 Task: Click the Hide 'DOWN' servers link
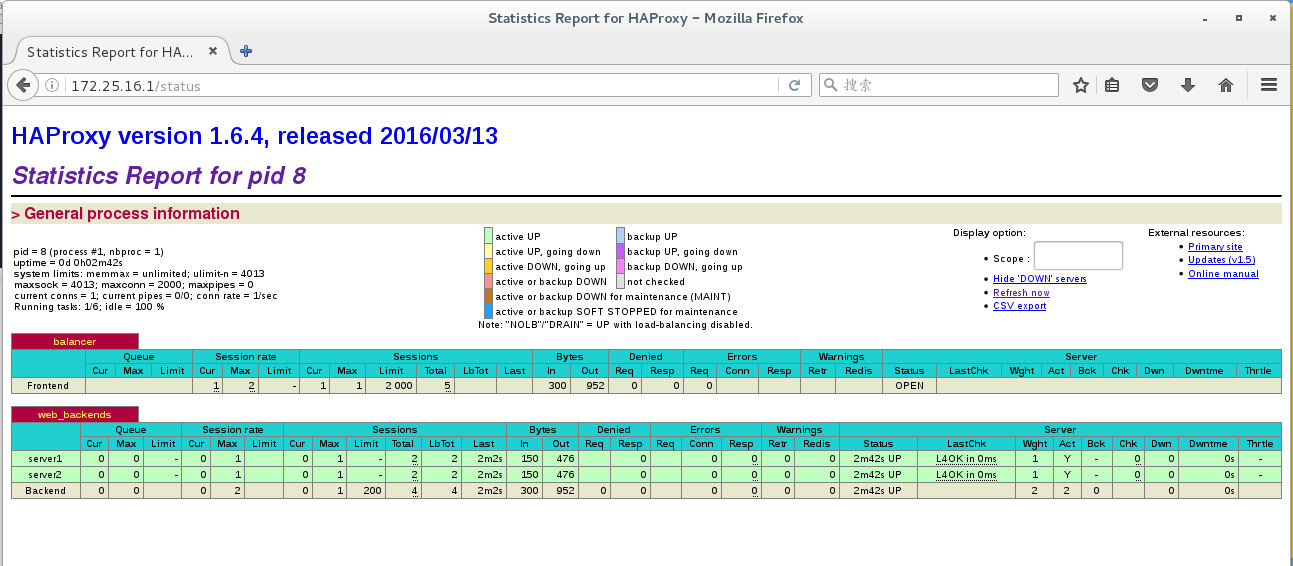tap(1039, 279)
